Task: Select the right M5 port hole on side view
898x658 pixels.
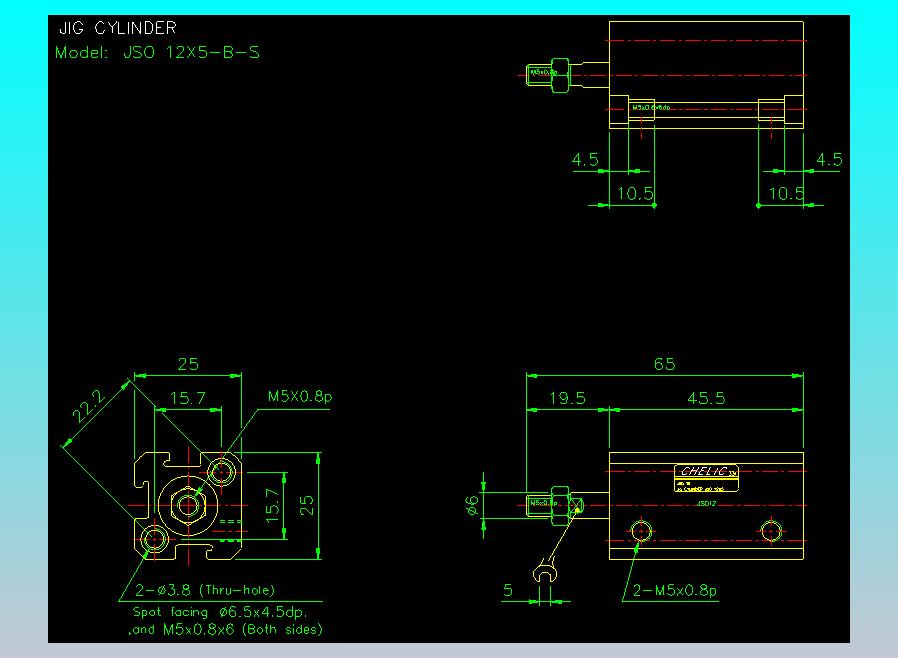Action: (x=771, y=531)
